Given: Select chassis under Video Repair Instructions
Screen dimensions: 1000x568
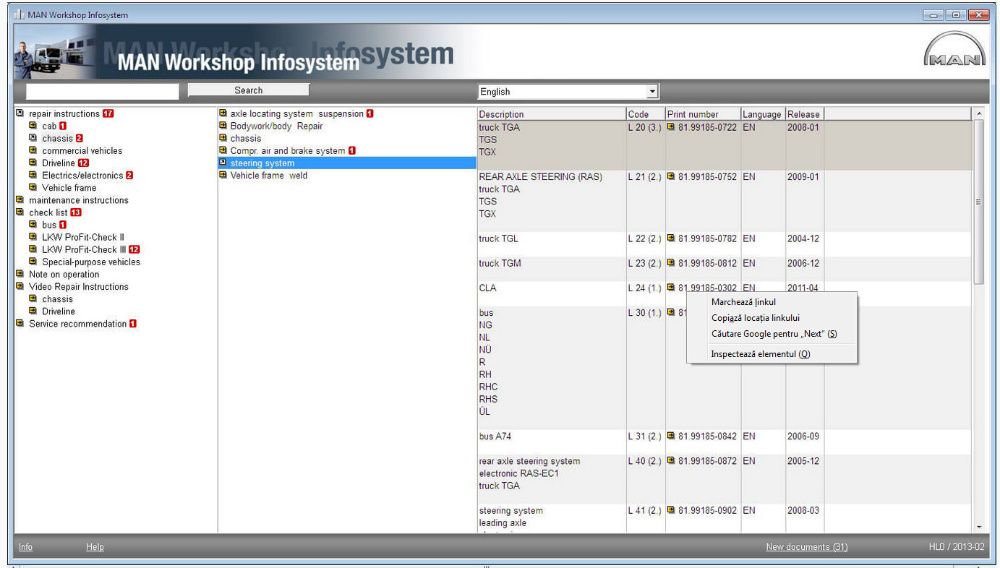Looking at the screenshot, I should pos(57,299).
